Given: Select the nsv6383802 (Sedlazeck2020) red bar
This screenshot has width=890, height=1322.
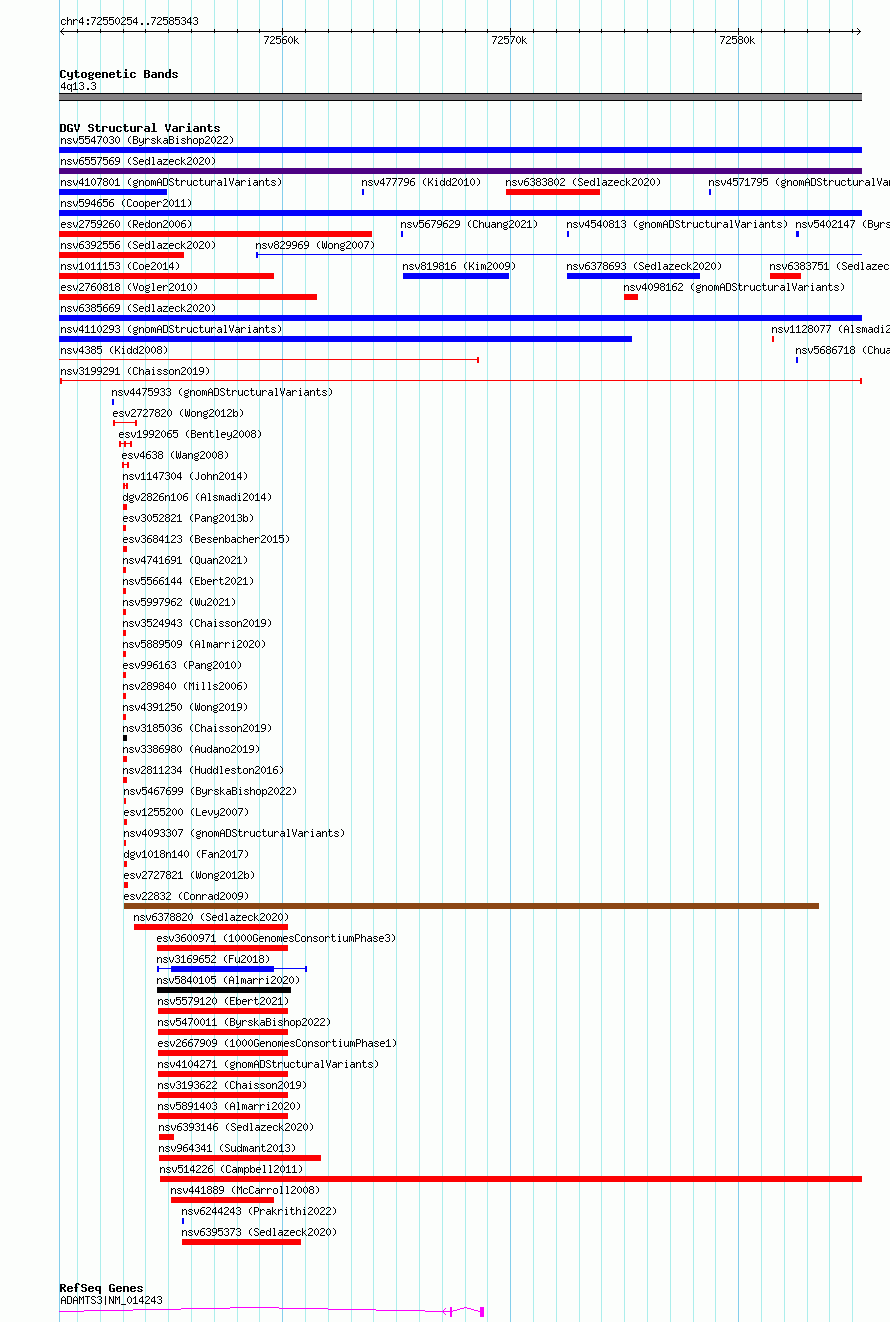Looking at the screenshot, I should click(x=553, y=192).
